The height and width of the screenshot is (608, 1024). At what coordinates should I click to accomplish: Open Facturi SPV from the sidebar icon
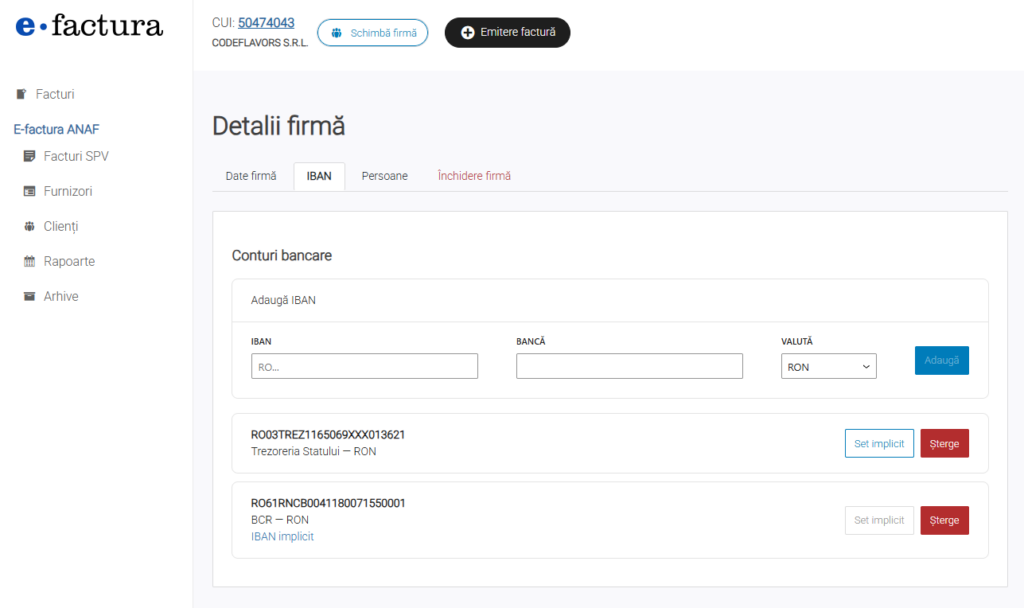coord(29,156)
